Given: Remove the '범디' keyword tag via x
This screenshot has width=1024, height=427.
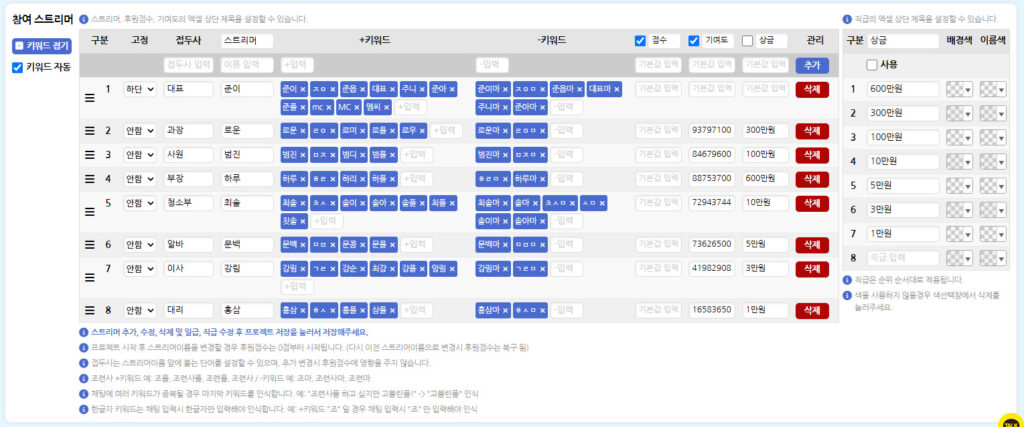Looking at the screenshot, I should pyautogui.click(x=362, y=155).
